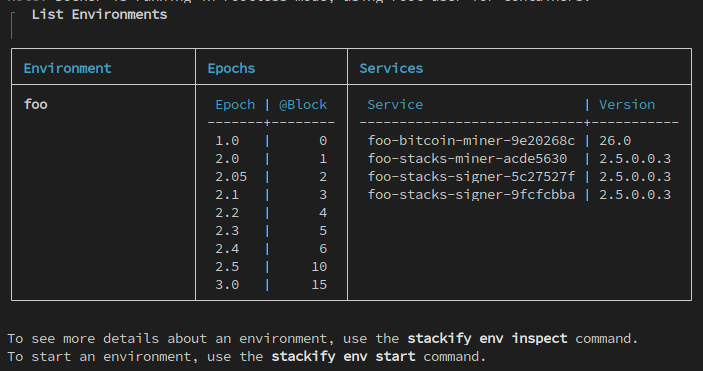
Task: Click the '@Block' sub-header text
Action: click(303, 105)
